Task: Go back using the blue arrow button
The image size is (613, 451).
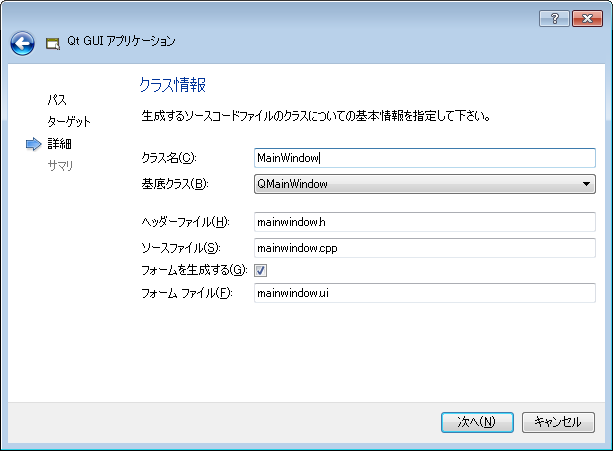Action: click(22, 43)
